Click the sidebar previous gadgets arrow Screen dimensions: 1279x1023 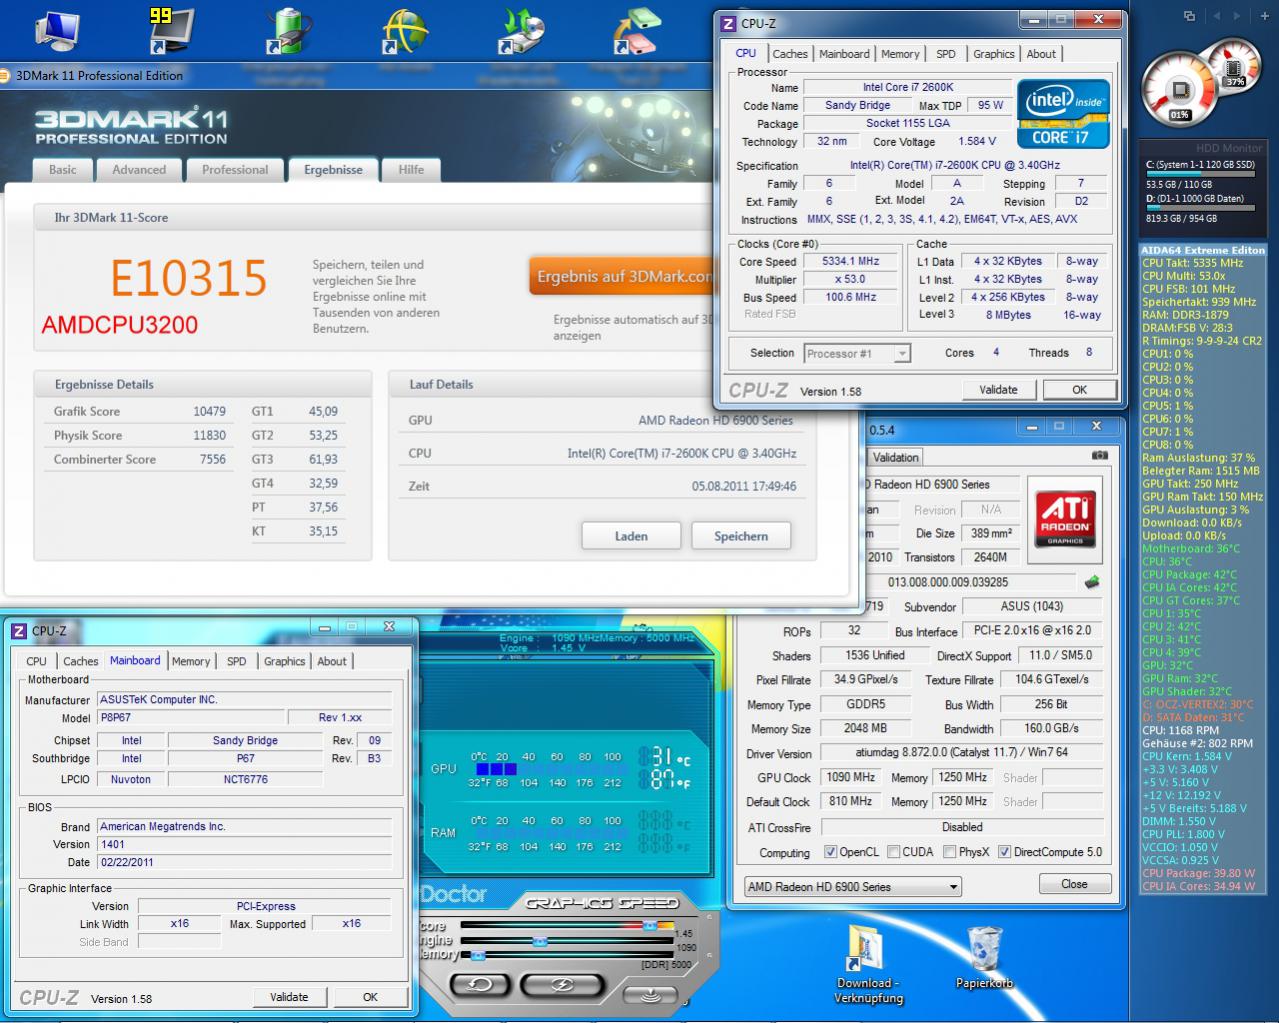1217,16
